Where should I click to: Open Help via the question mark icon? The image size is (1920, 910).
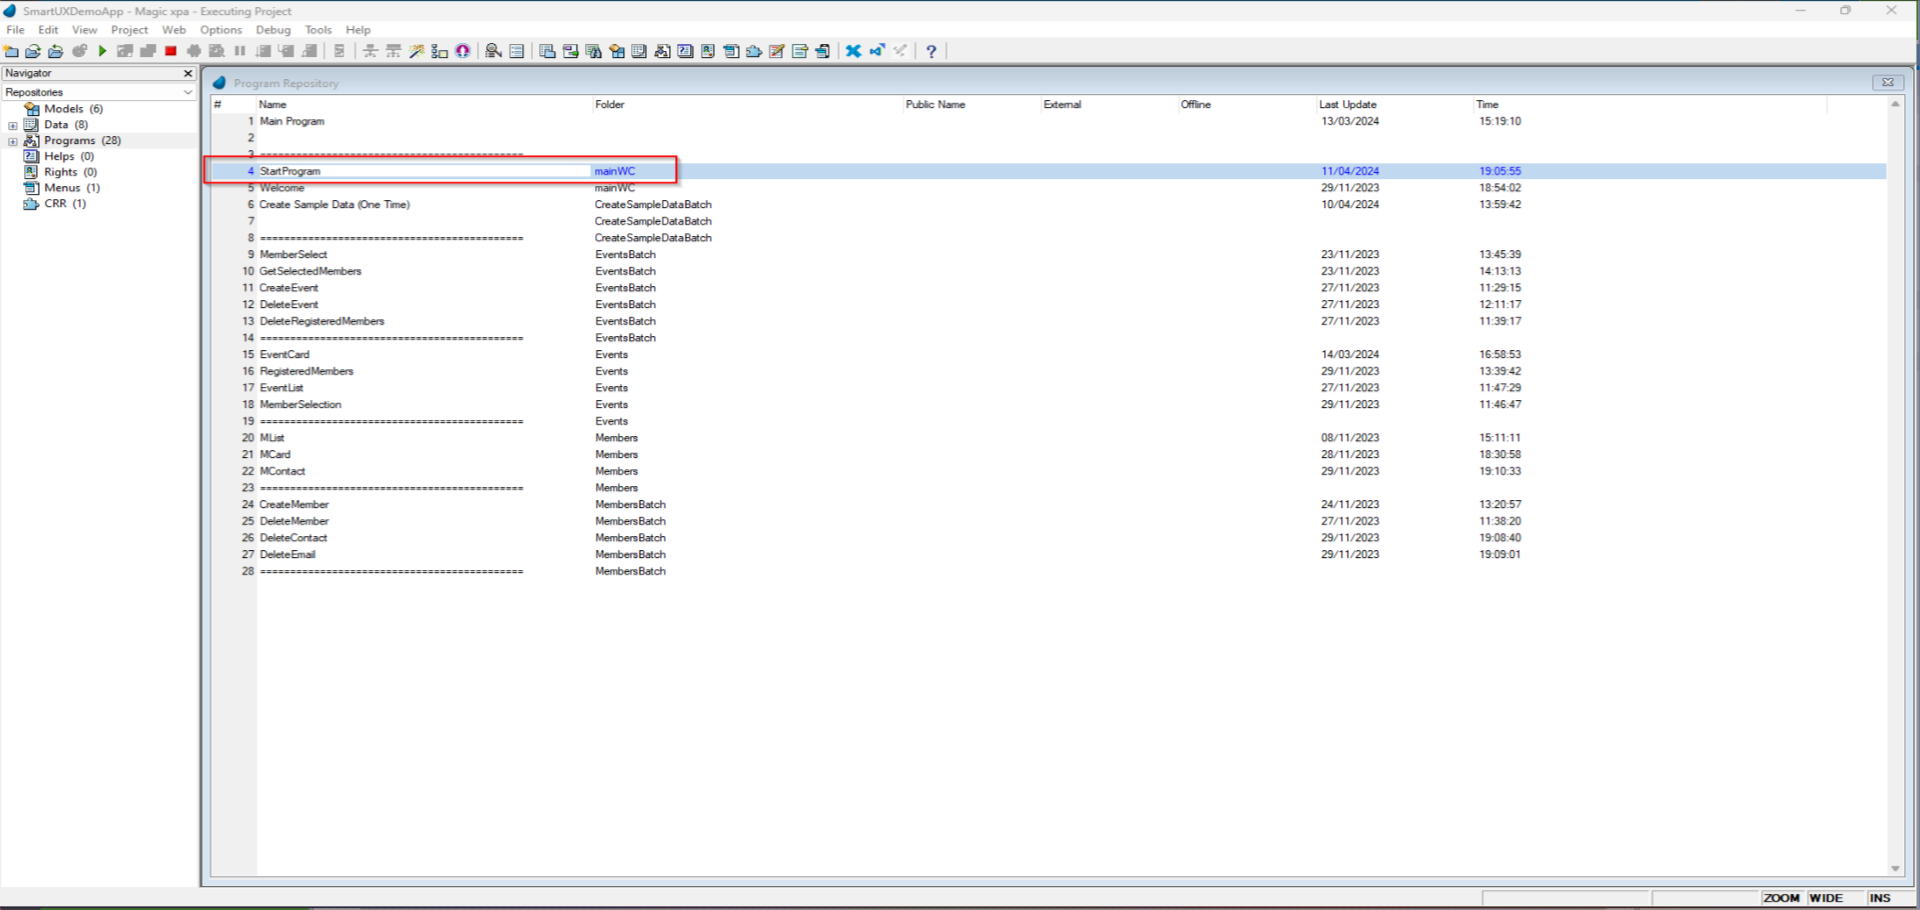[x=931, y=51]
